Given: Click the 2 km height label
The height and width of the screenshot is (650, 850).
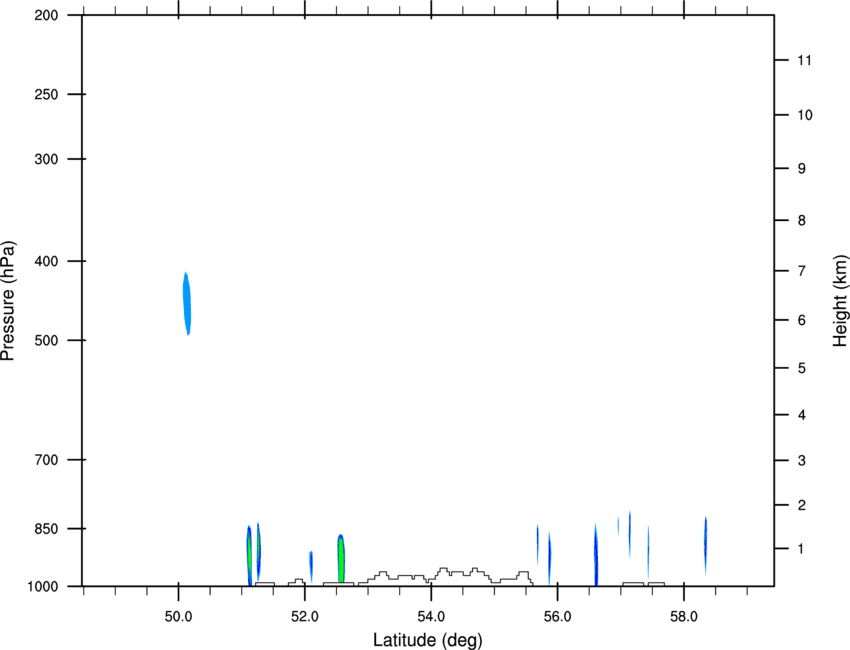Looking at the screenshot, I should (802, 505).
